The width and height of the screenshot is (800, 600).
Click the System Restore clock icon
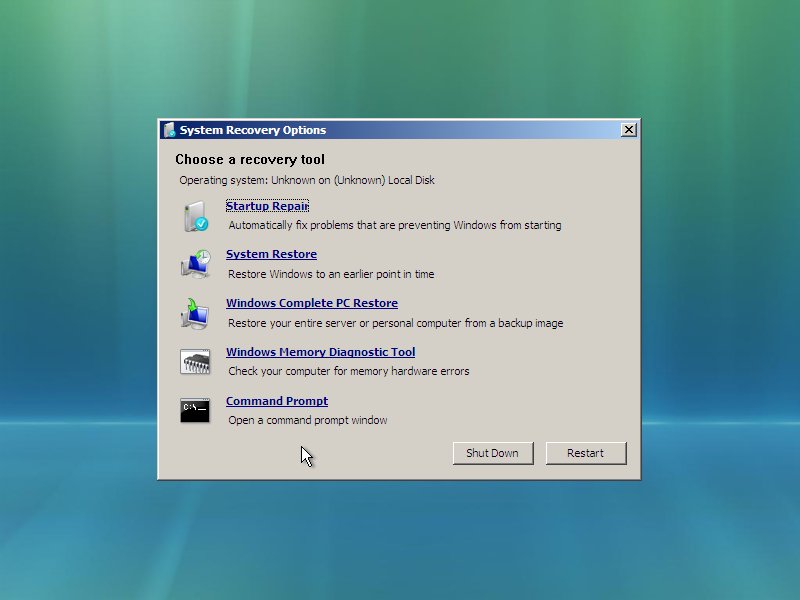click(x=195, y=264)
